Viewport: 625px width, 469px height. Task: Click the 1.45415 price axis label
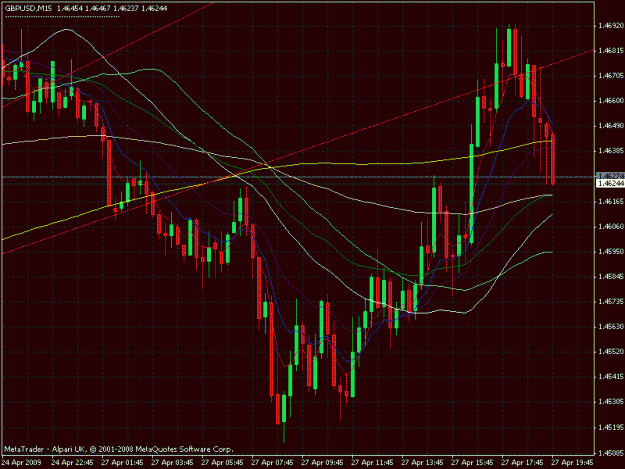click(610, 377)
